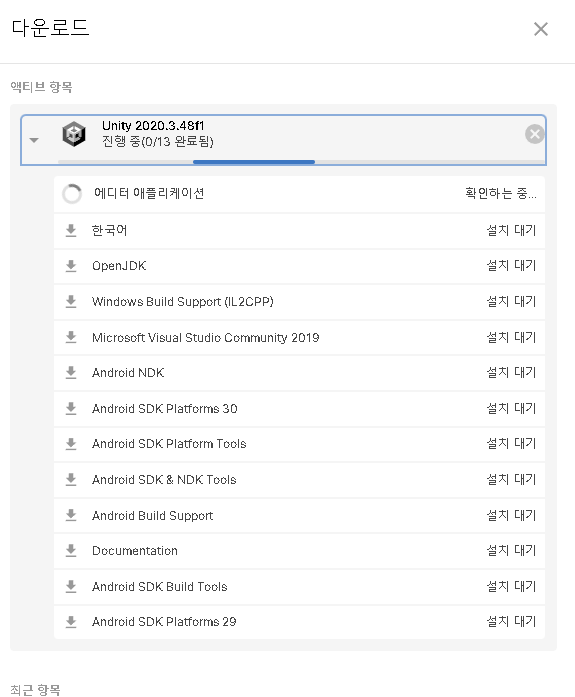Click the Microsoft Visual Studio Community 2019 download icon

[x=71, y=337]
